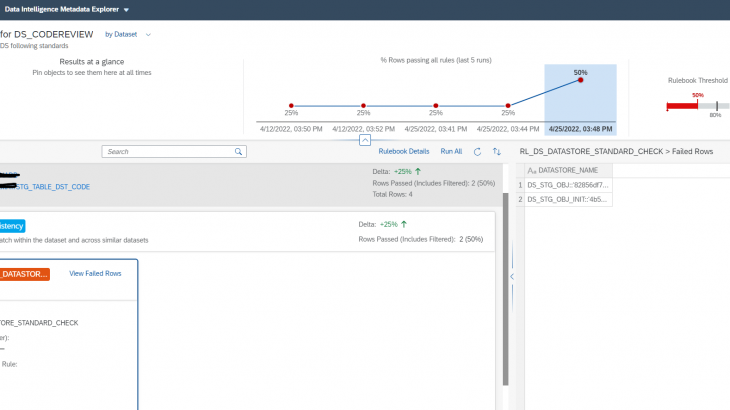The image size is (730, 410).
Task: Click row number 1 in Failed Rows table
Action: click(x=520, y=185)
